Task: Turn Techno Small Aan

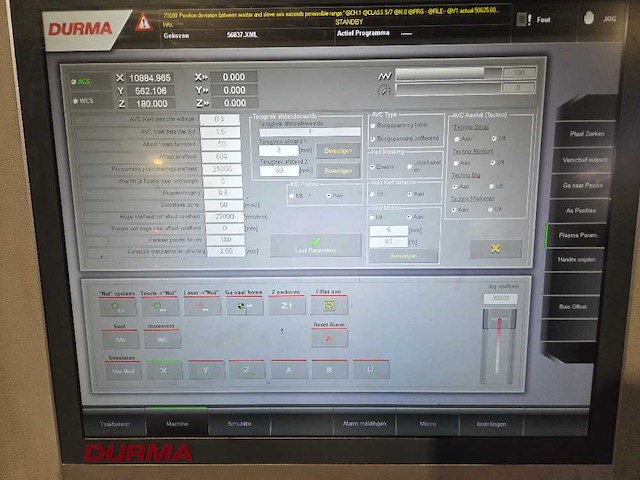Action: pos(457,139)
